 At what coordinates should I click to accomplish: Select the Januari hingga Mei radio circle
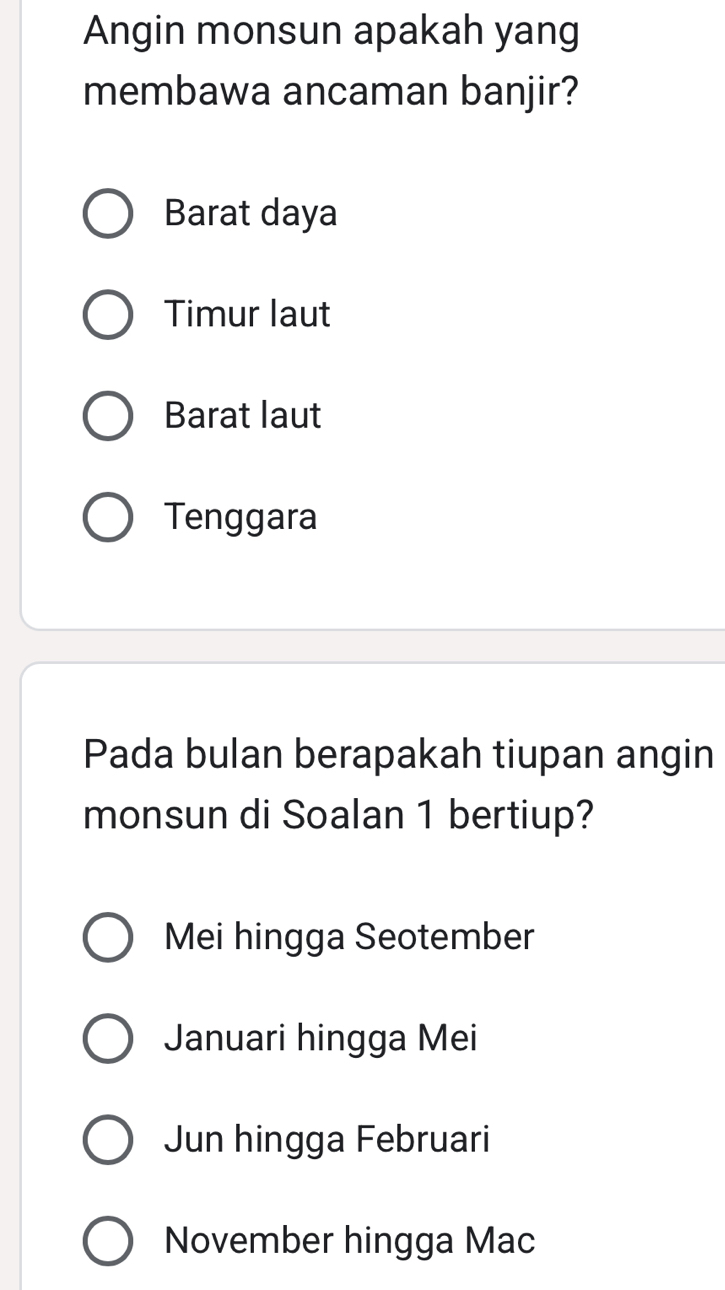(x=107, y=1039)
